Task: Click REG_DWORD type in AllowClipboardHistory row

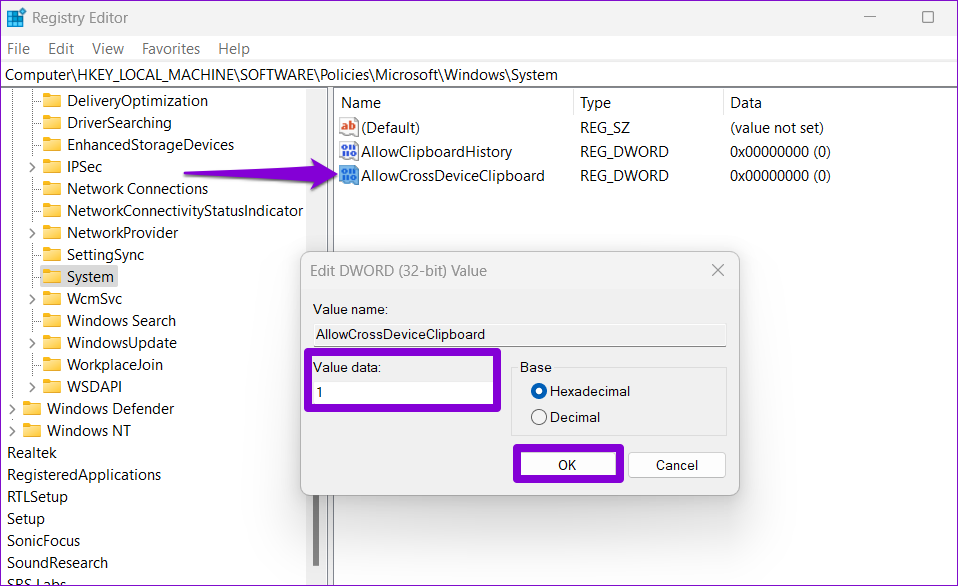Action: coord(624,152)
